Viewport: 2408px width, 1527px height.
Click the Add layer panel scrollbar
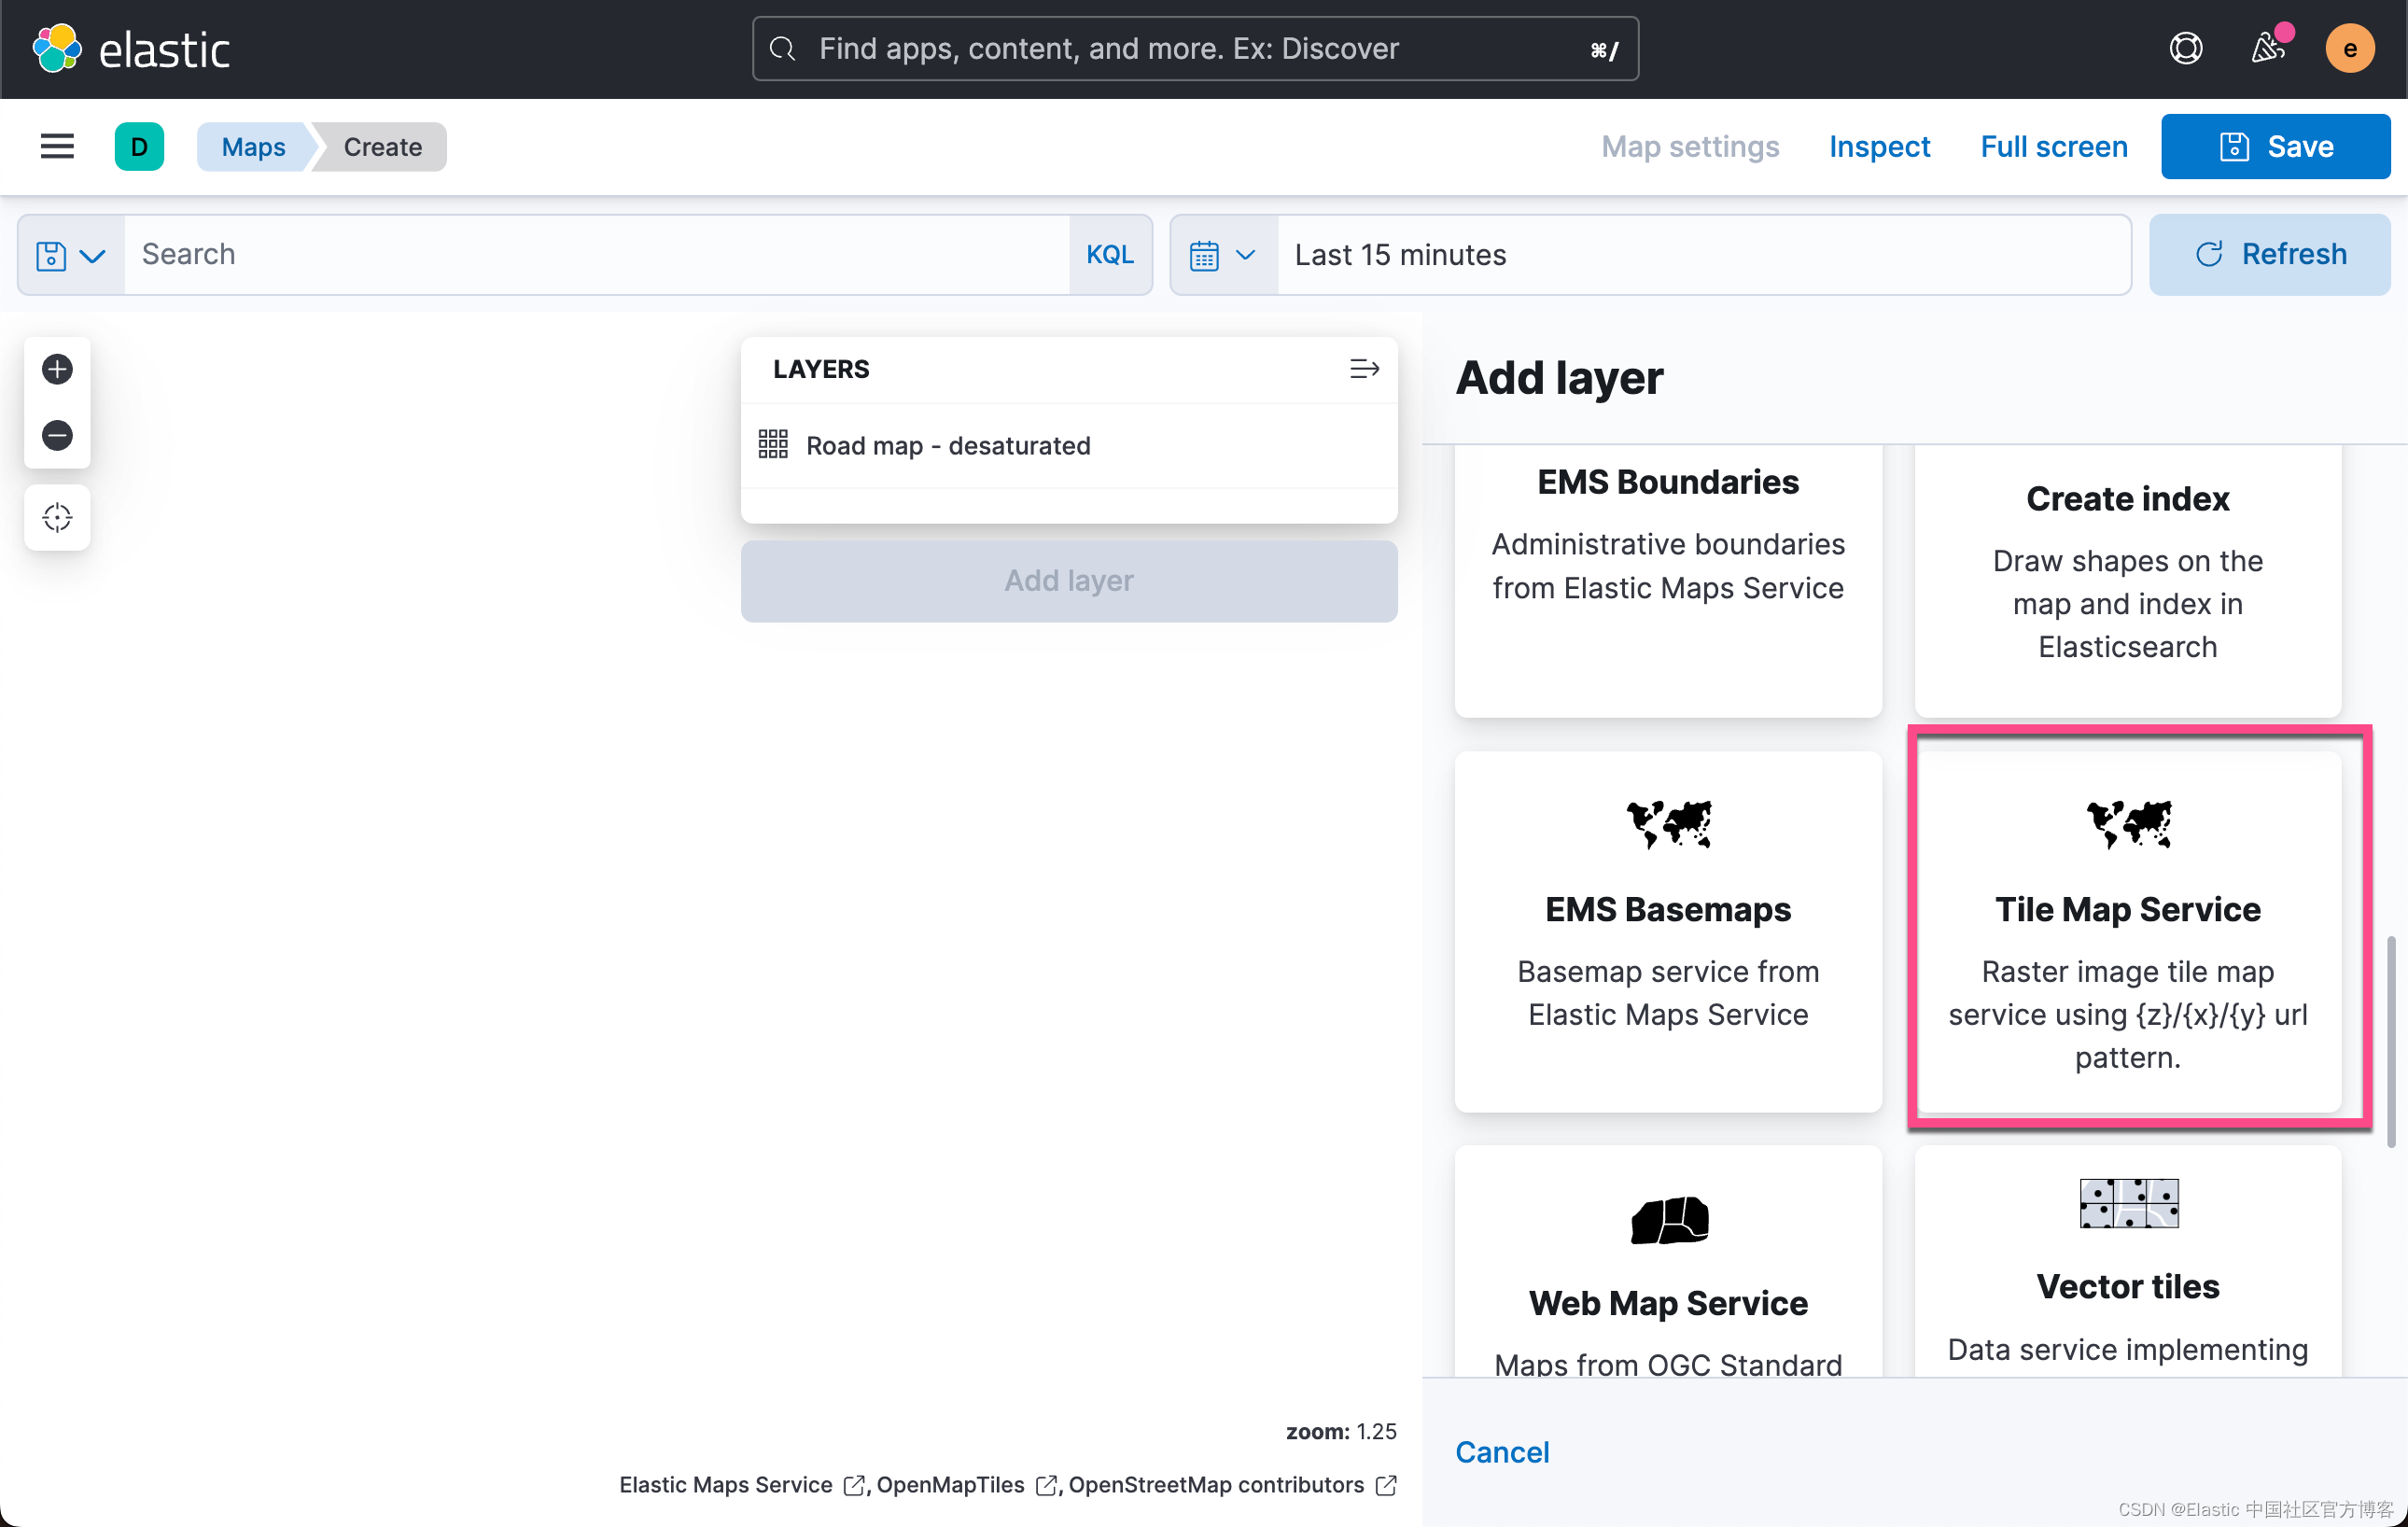click(x=2390, y=1040)
